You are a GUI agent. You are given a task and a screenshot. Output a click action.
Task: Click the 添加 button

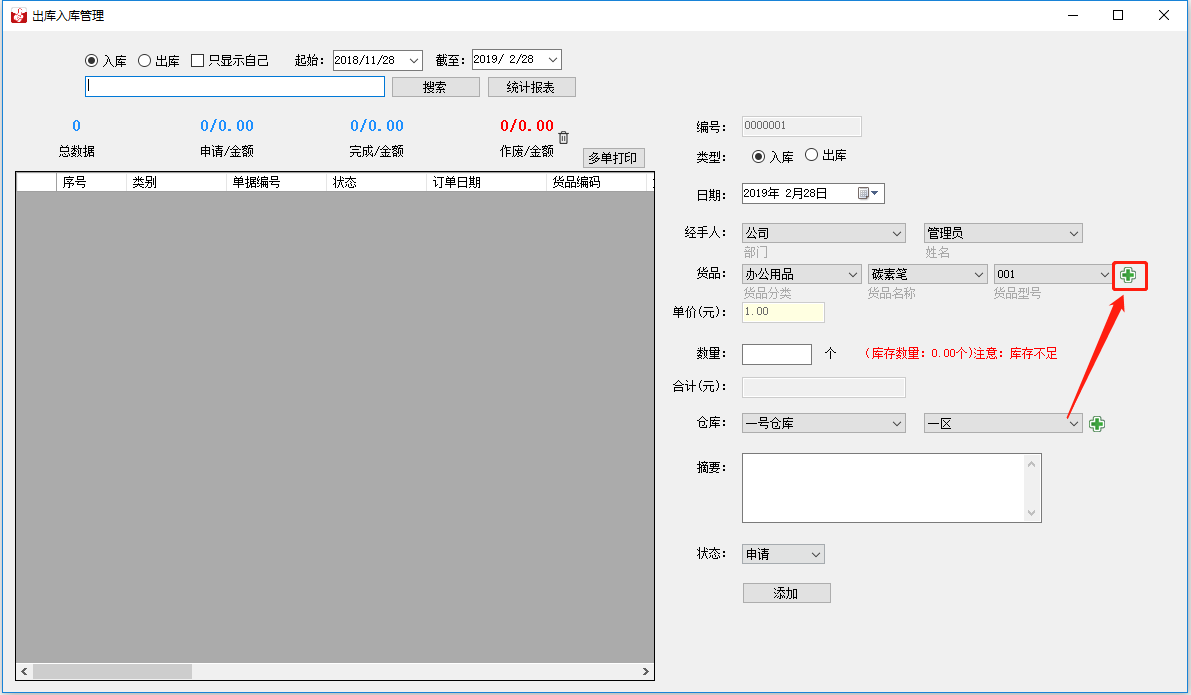[x=786, y=593]
